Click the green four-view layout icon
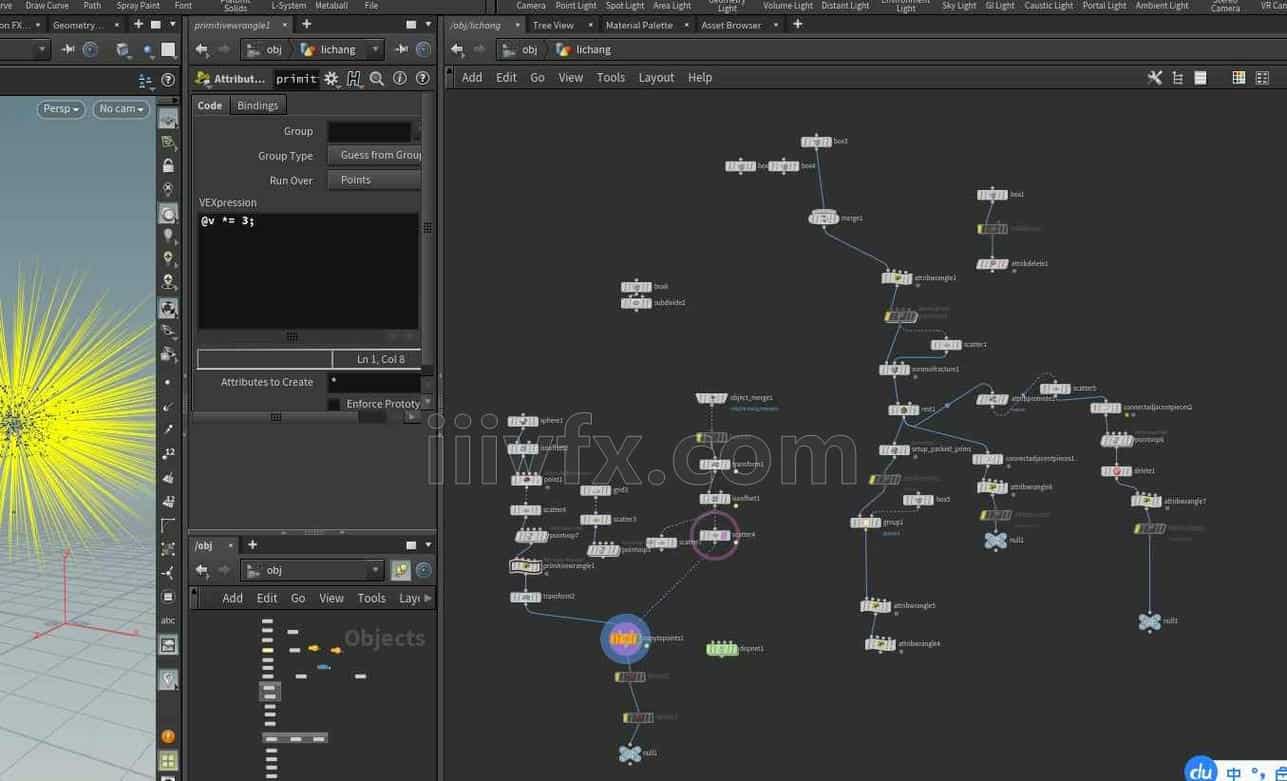Screen dimensions: 1287x781 coord(168,762)
